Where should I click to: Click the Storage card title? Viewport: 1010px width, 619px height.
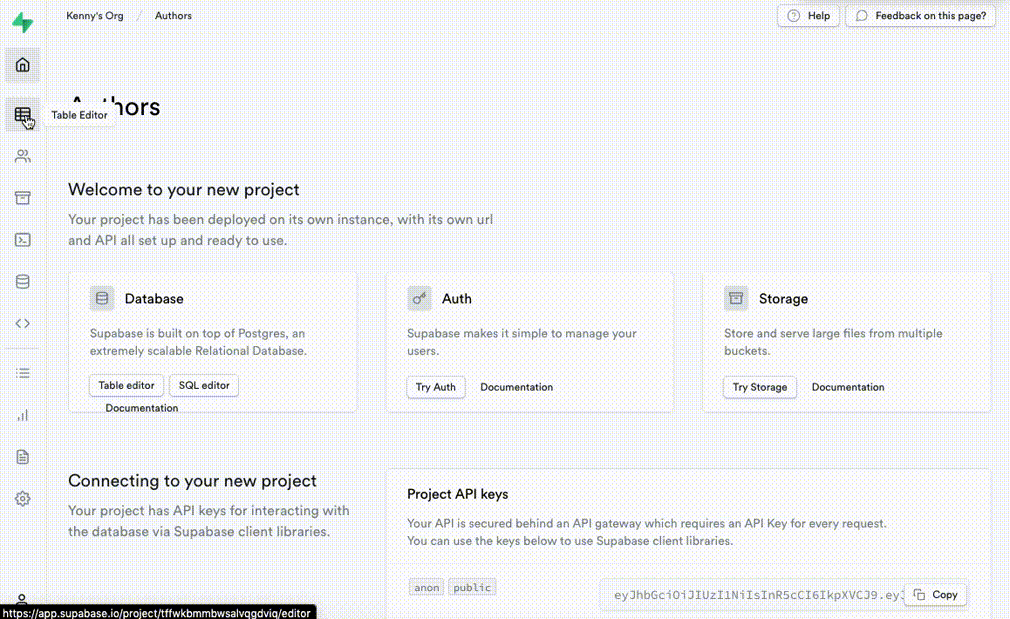tap(783, 299)
